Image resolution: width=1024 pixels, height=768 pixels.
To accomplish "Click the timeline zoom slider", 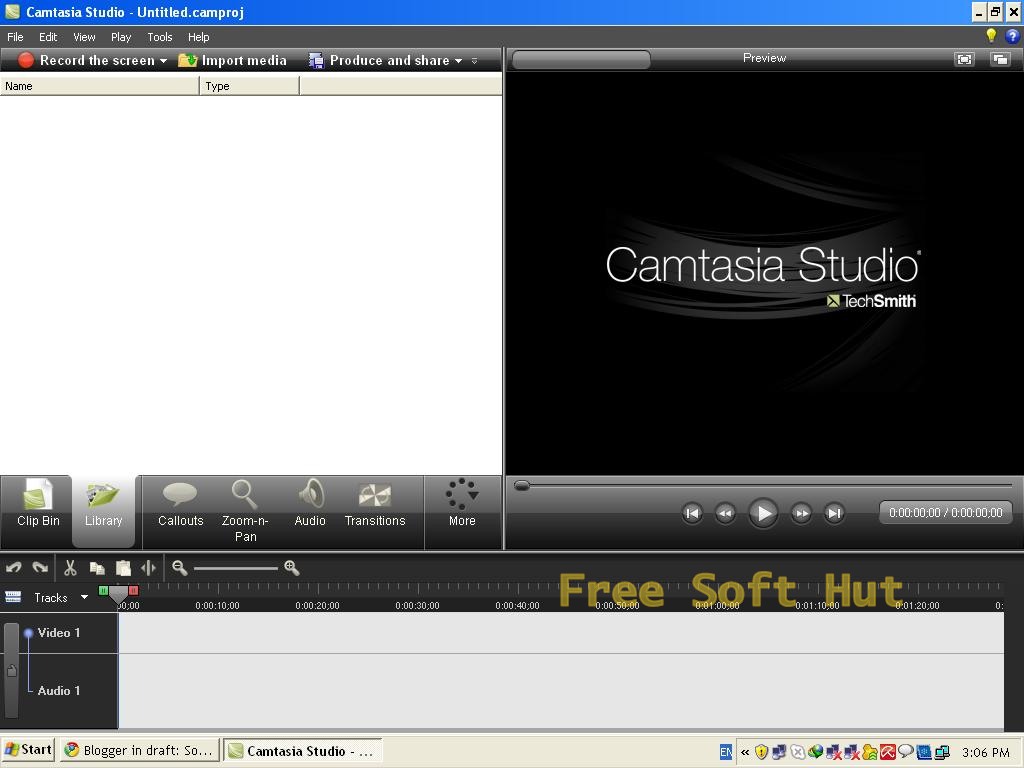I will point(236,568).
